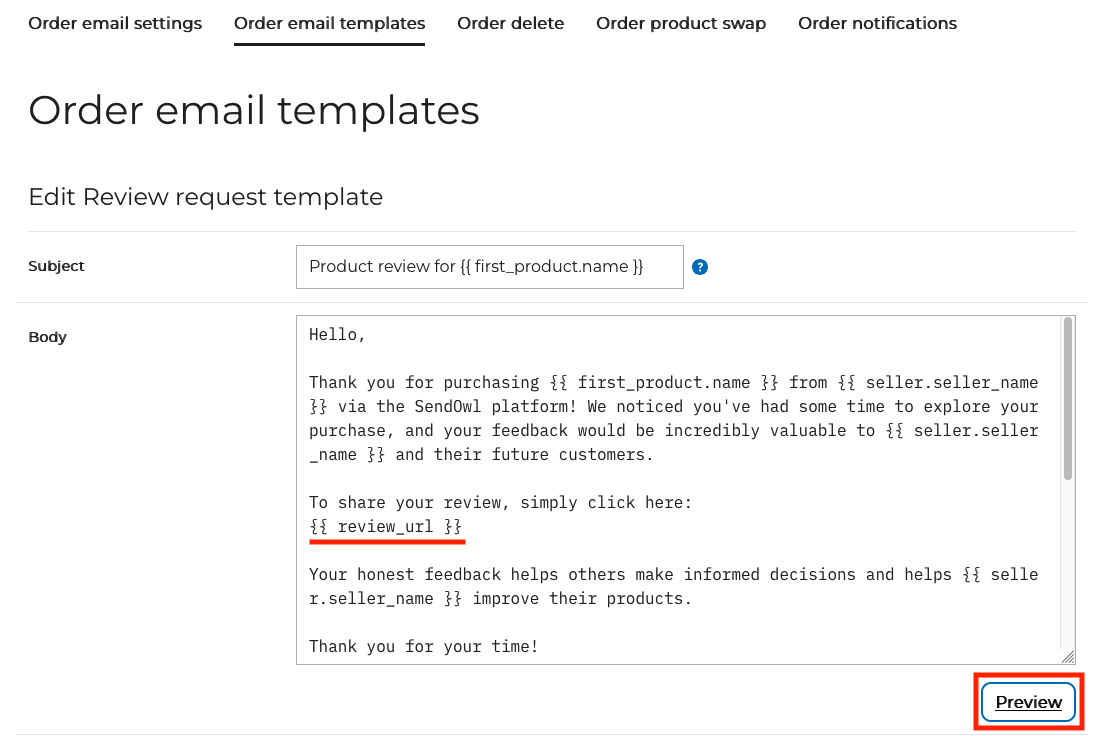Viewport: 1101px width, 736px height.
Task: Click the textarea resize handle corner
Action: click(x=1068, y=656)
